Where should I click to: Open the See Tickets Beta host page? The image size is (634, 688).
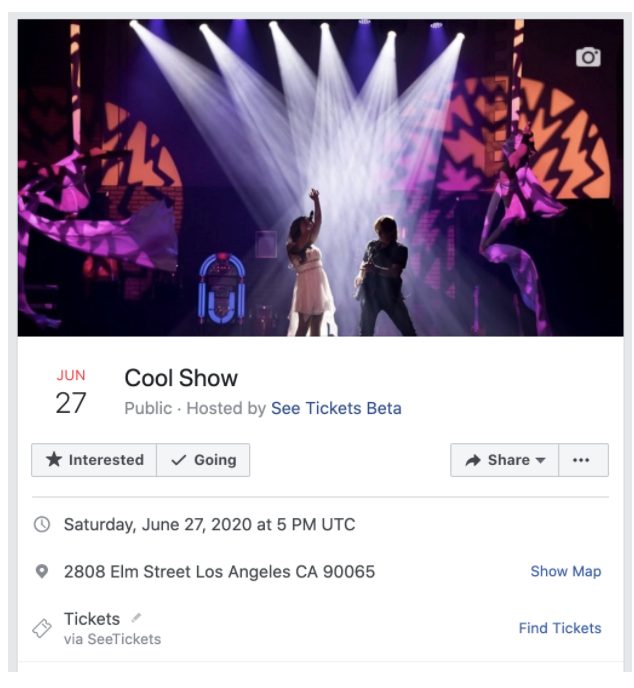336,408
